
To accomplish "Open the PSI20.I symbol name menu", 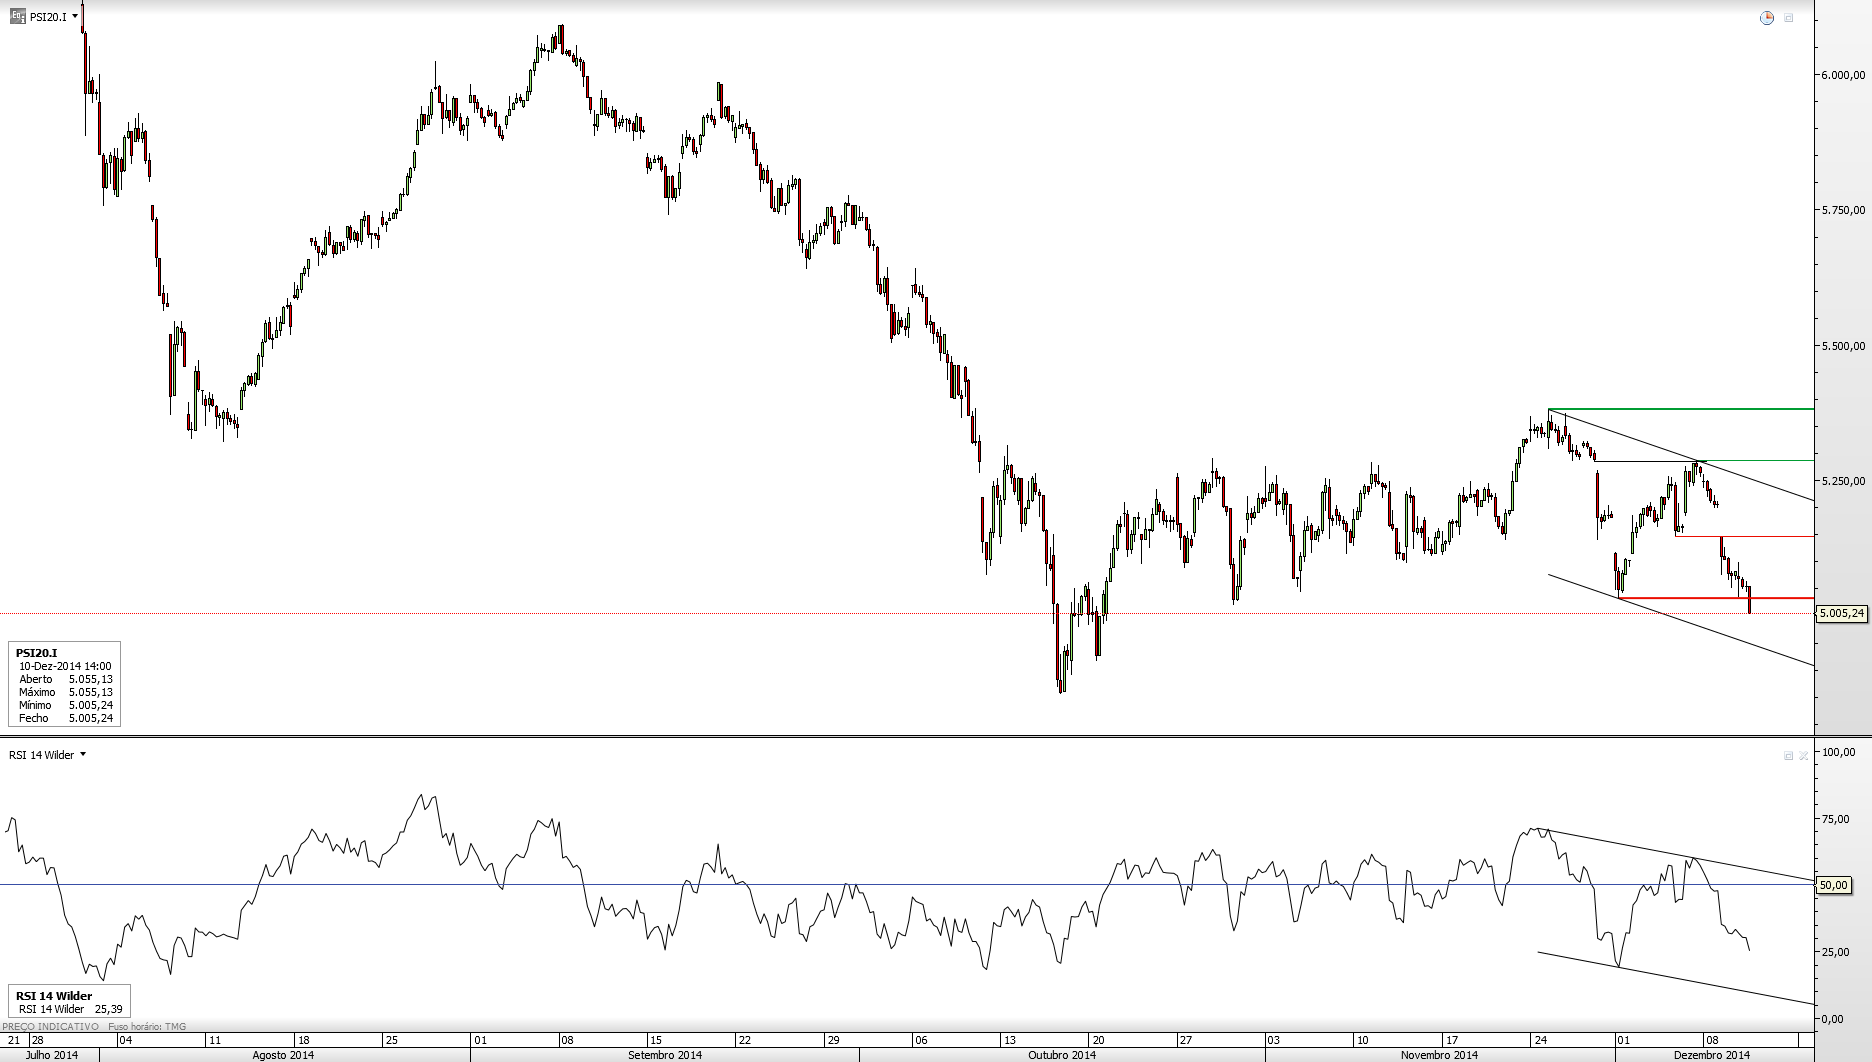I will [48, 17].
